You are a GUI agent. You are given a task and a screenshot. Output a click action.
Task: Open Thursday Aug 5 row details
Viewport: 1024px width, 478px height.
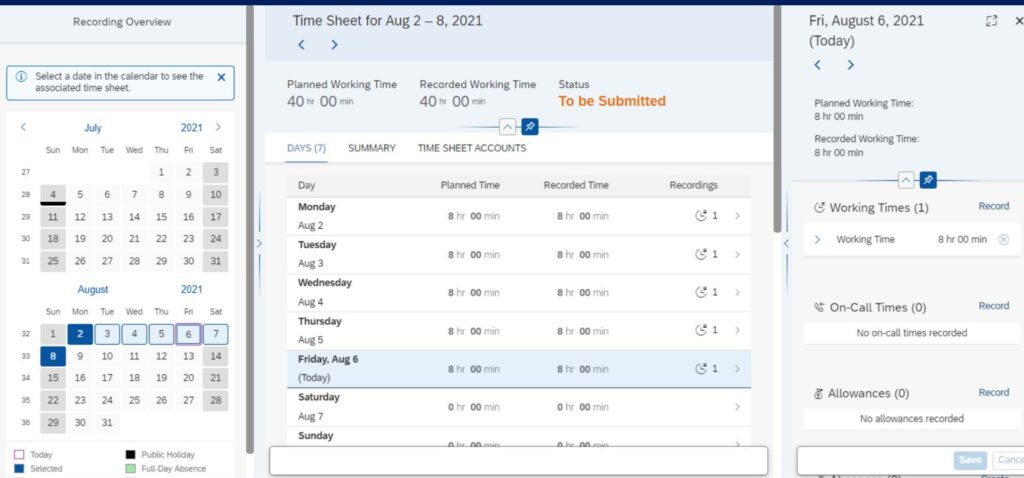(519, 330)
